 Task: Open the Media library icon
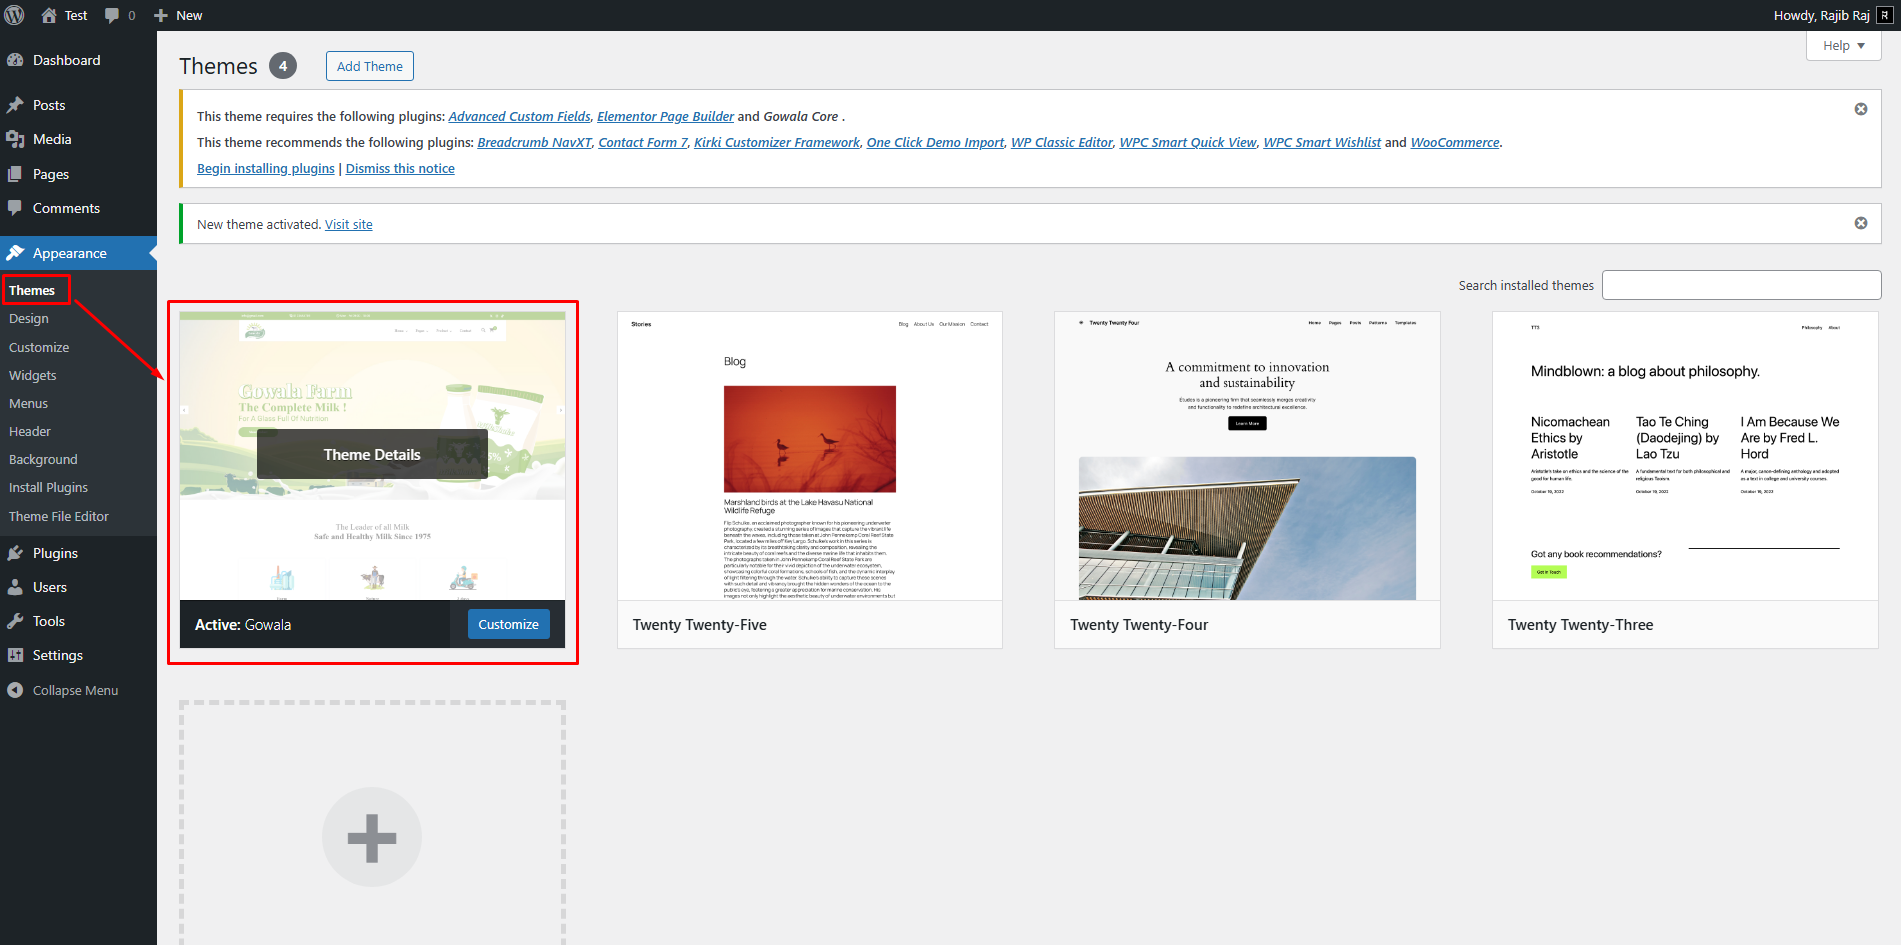point(15,139)
